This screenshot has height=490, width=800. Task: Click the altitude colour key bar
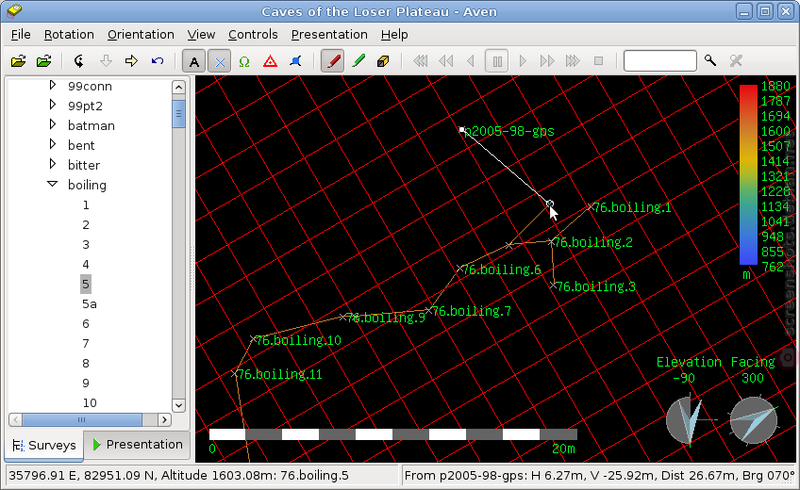748,175
